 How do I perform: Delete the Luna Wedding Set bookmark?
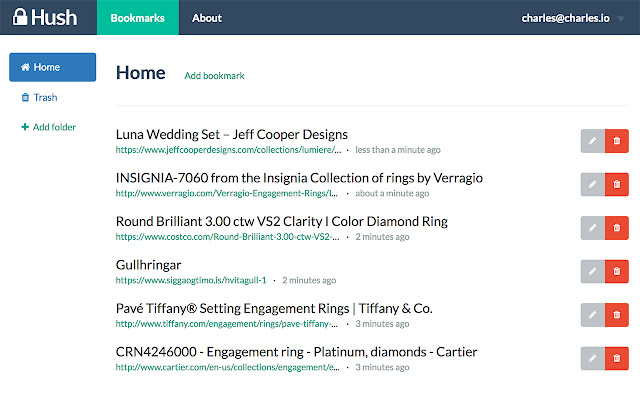coord(616,141)
